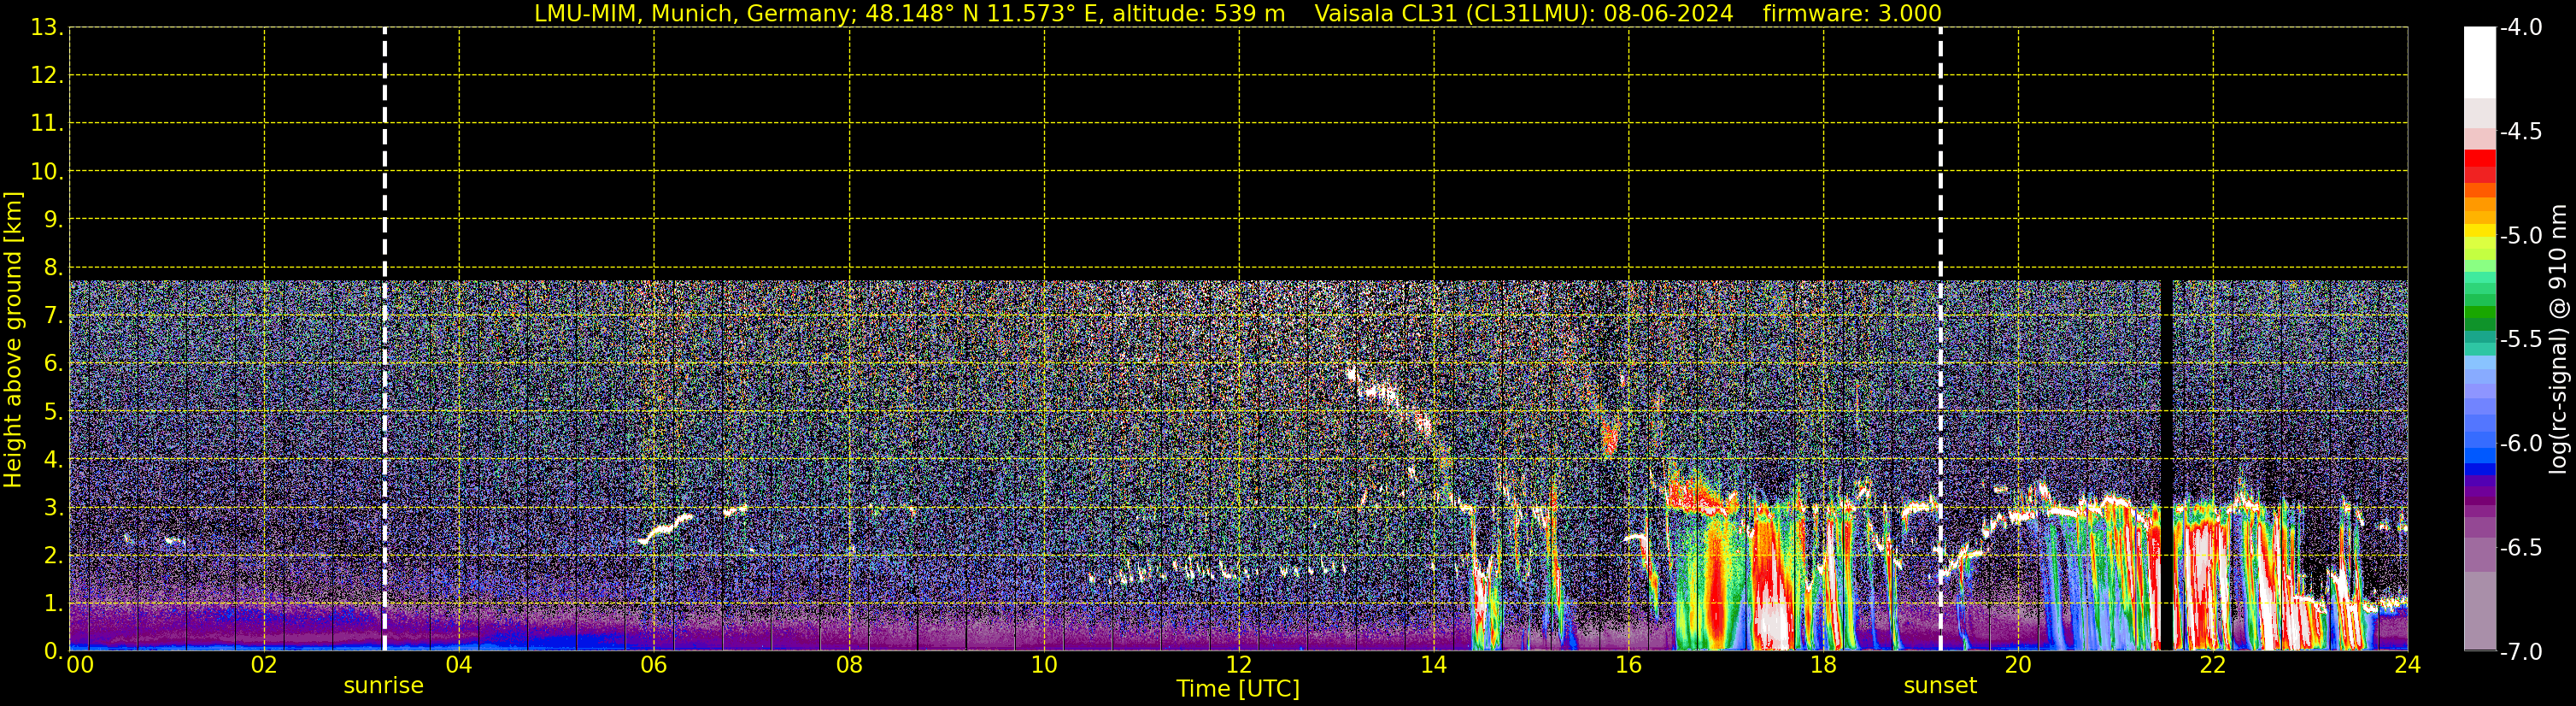Click the 'sunset' label below the axis
The image size is (2576, 706).
[1940, 686]
